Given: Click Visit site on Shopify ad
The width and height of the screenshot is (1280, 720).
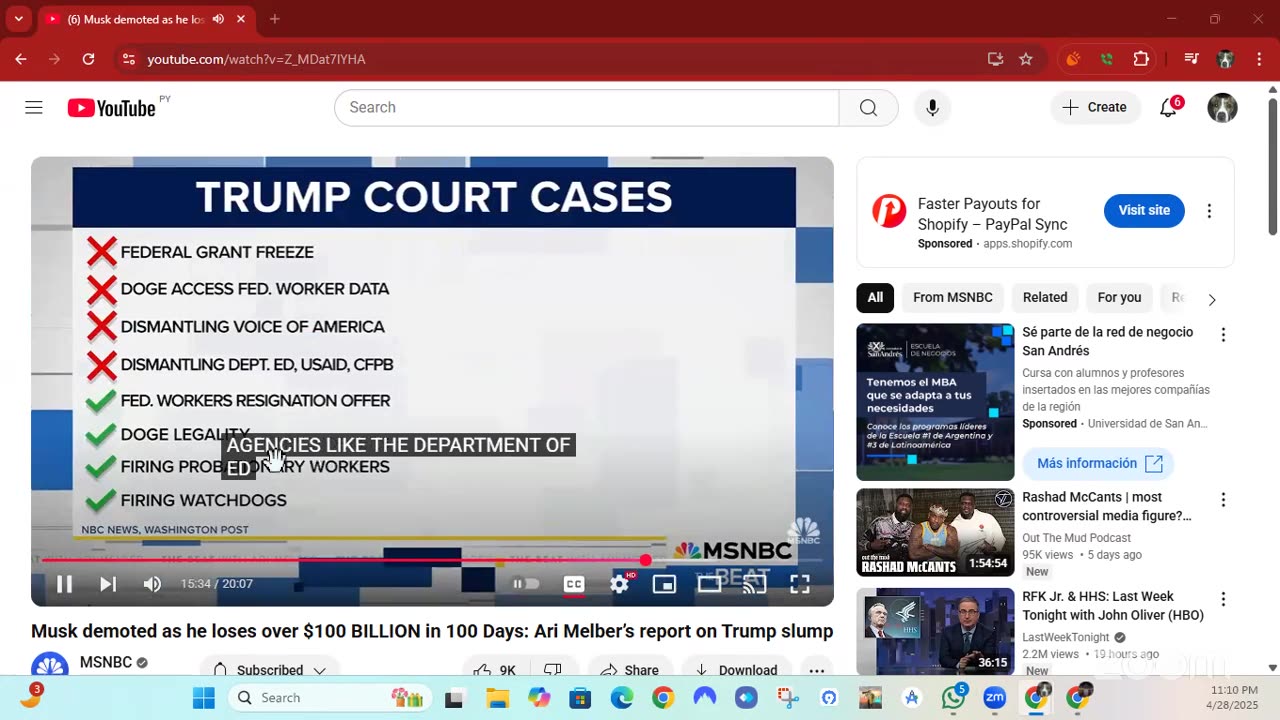Looking at the screenshot, I should 1144,210.
